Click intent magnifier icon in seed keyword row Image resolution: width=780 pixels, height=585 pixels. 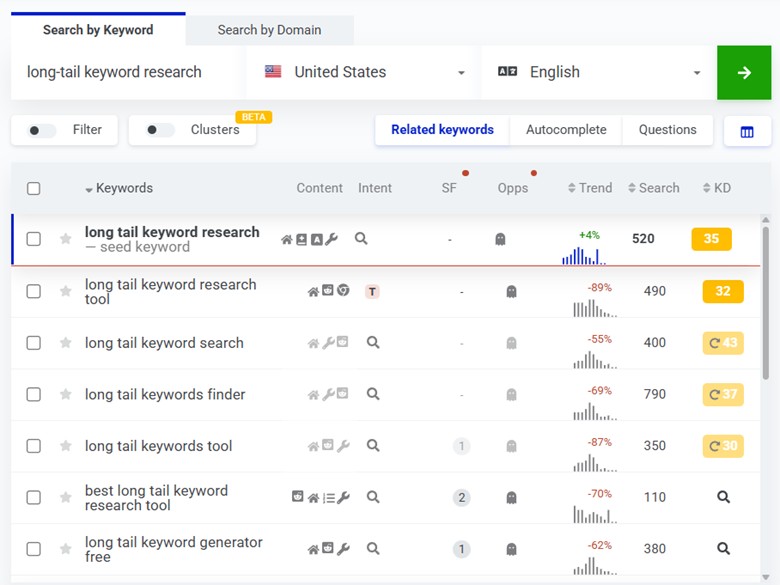tap(361, 239)
